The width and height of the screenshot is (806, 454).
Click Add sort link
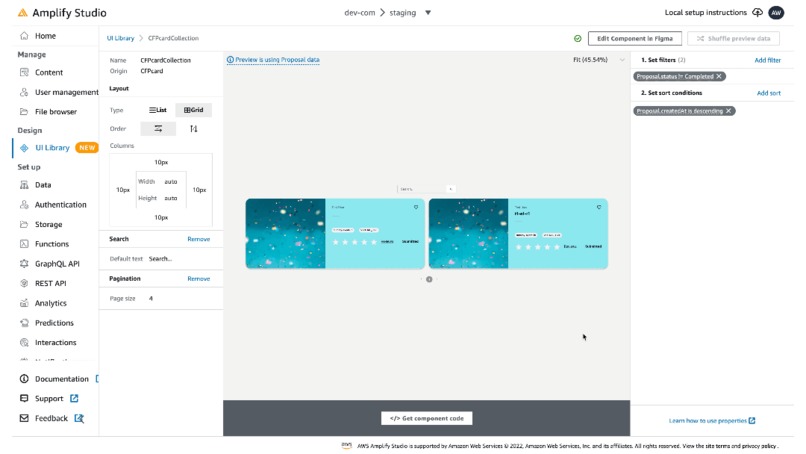768,93
